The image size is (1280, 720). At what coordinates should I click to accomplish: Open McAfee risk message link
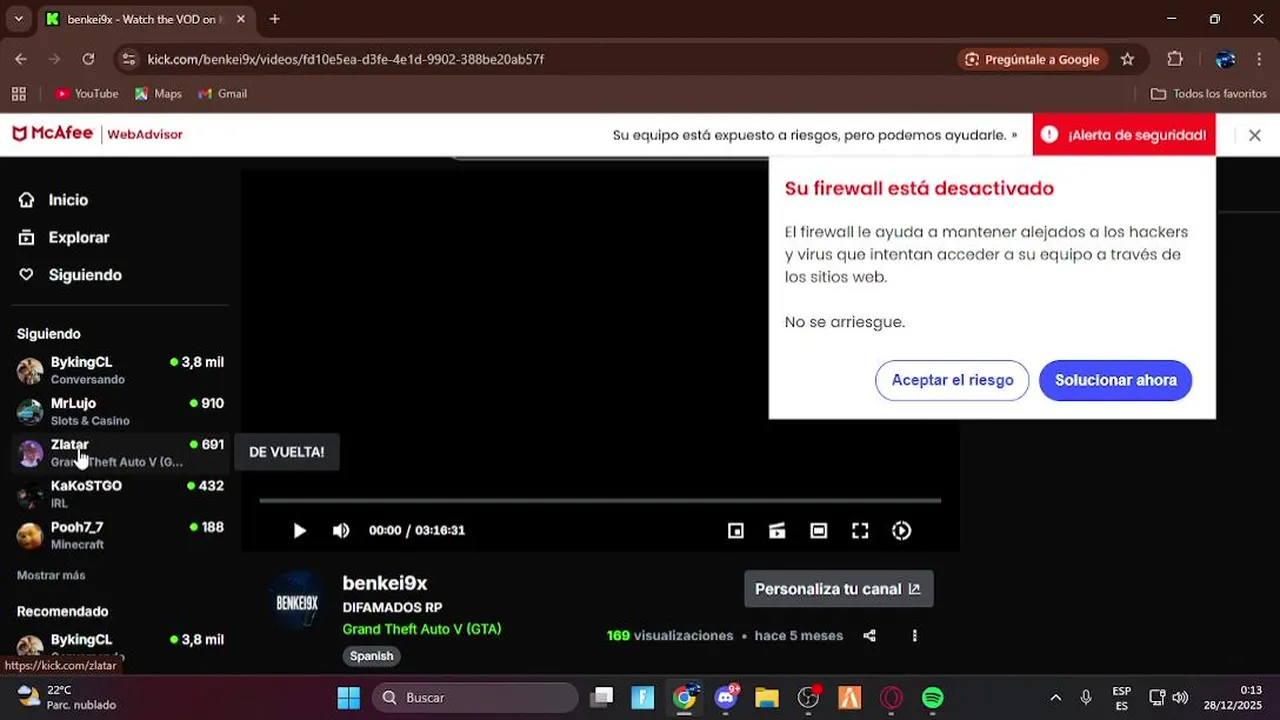(x=815, y=135)
